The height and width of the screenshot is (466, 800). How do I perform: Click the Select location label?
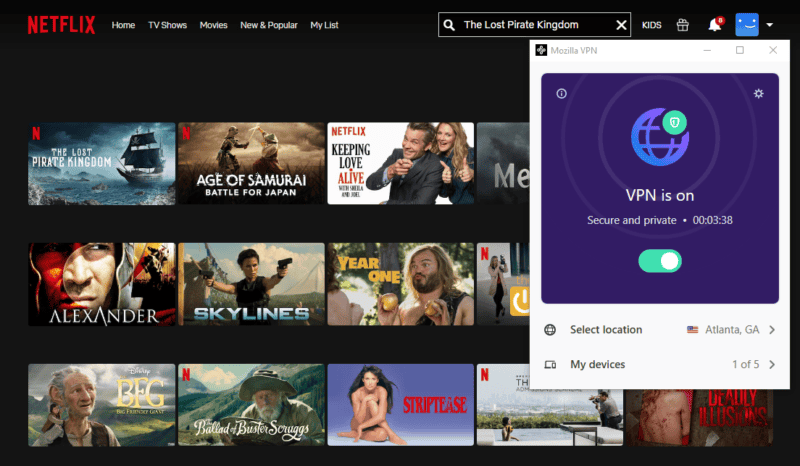coord(606,330)
